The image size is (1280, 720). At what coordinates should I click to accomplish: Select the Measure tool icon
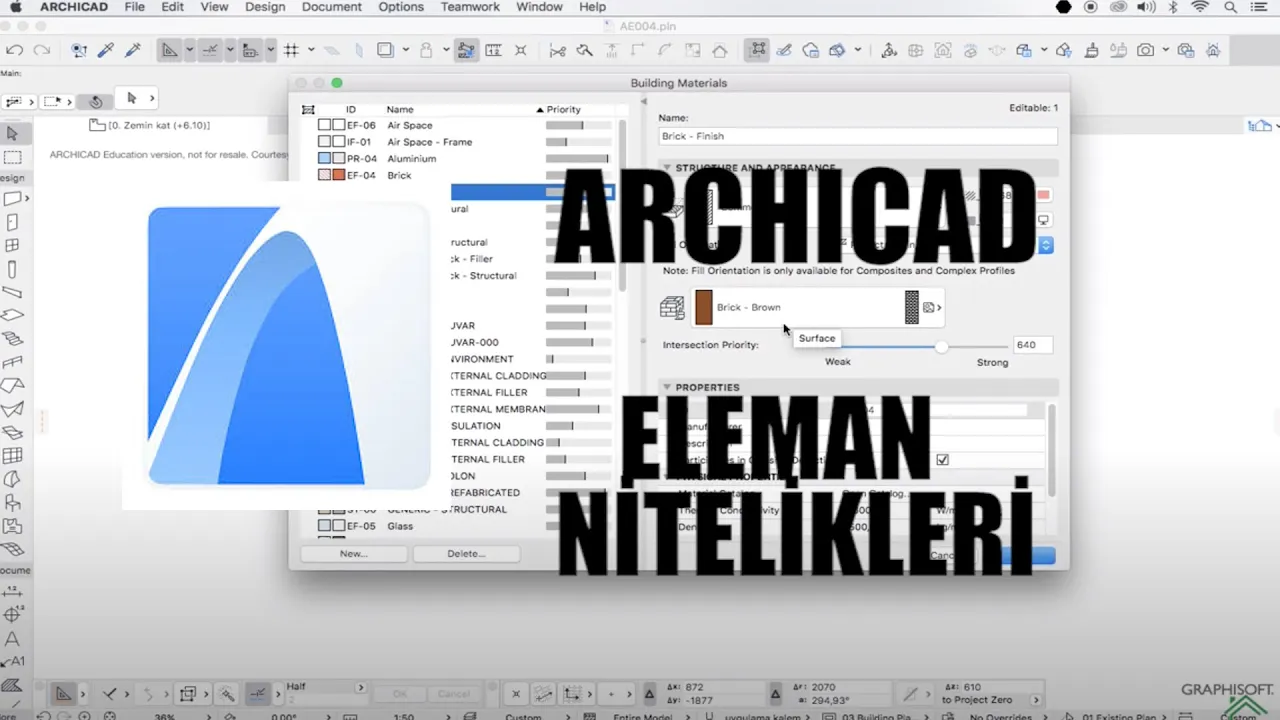(493, 50)
